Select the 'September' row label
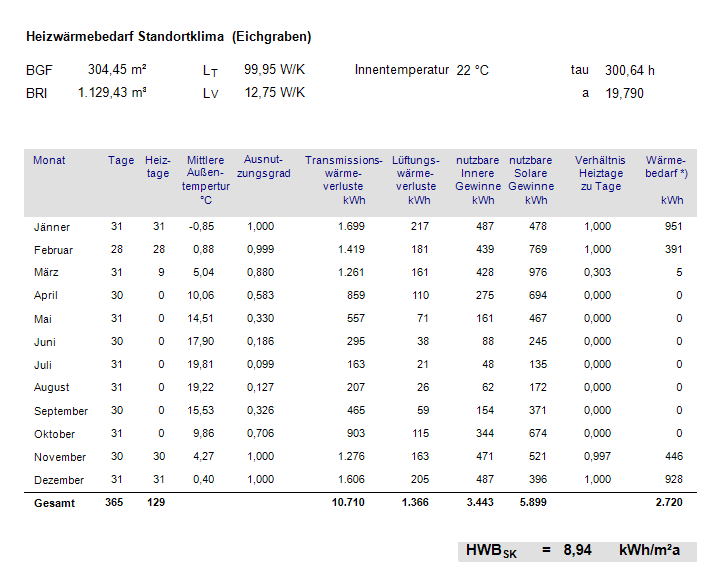This screenshot has height=573, width=727. click(x=61, y=411)
